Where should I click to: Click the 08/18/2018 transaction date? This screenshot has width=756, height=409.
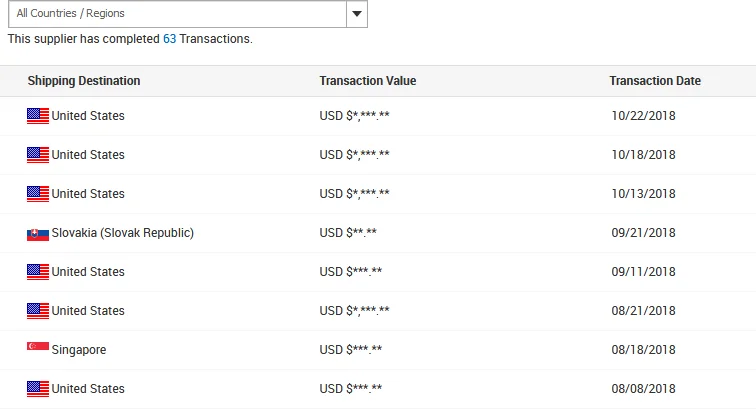[643, 350]
